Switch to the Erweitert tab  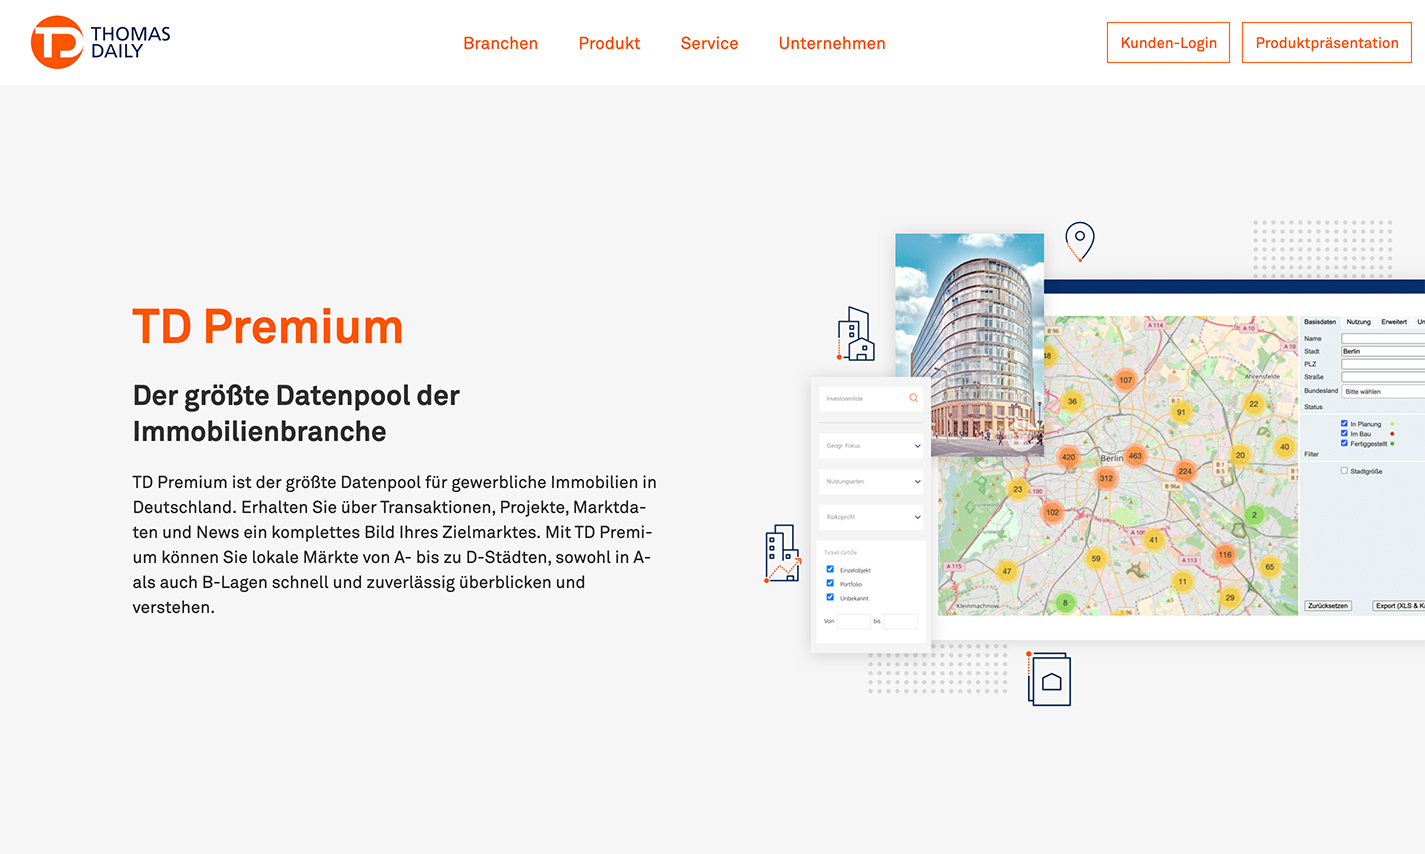coord(1394,322)
